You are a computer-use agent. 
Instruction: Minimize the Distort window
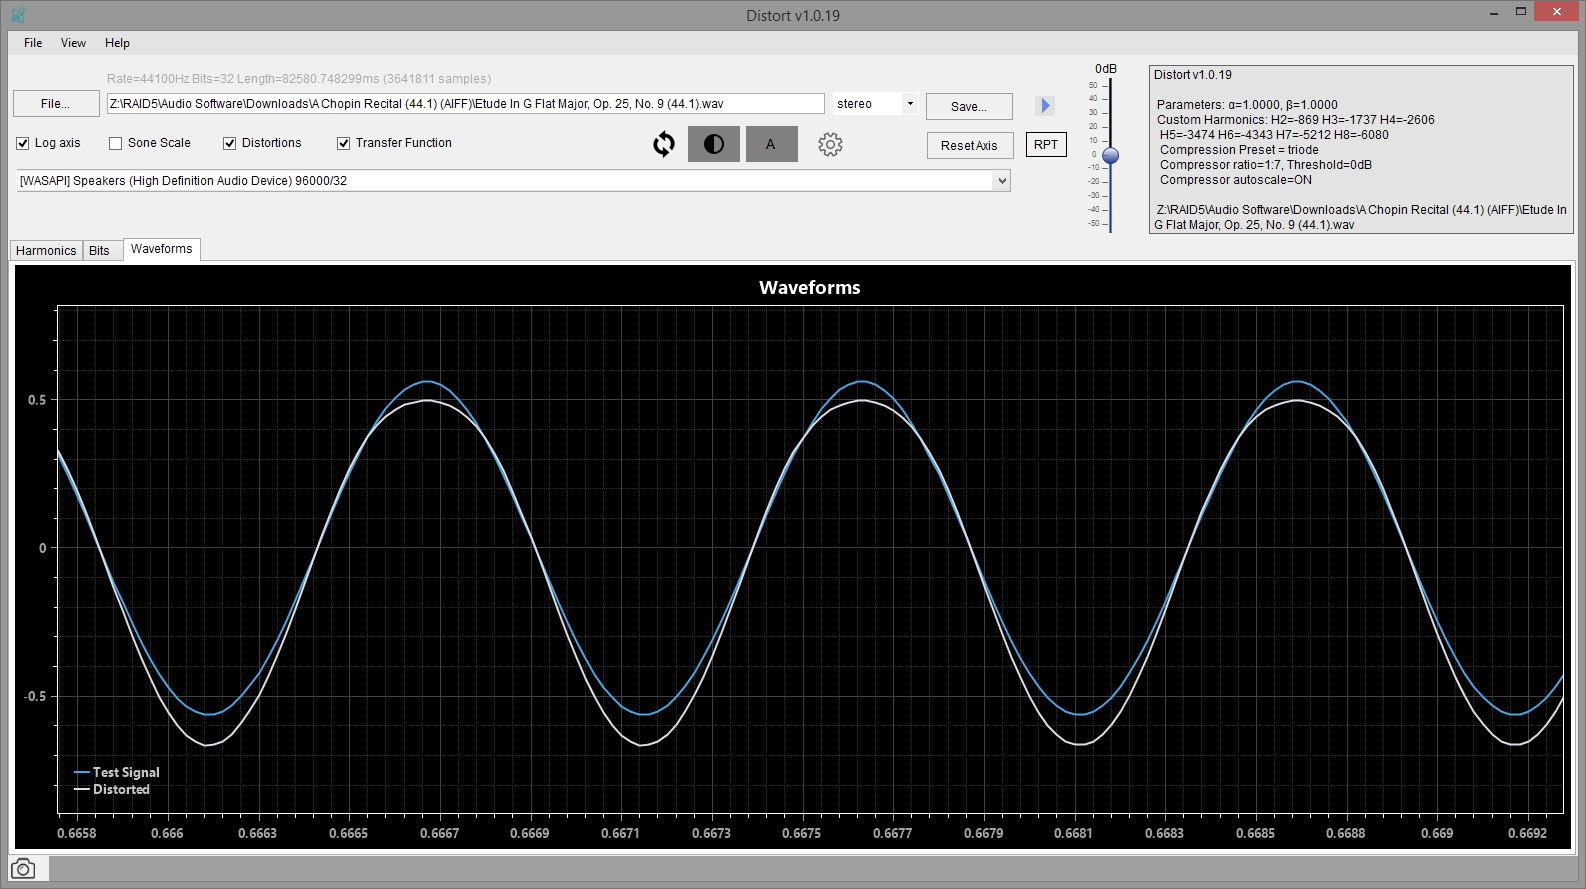(x=1494, y=13)
